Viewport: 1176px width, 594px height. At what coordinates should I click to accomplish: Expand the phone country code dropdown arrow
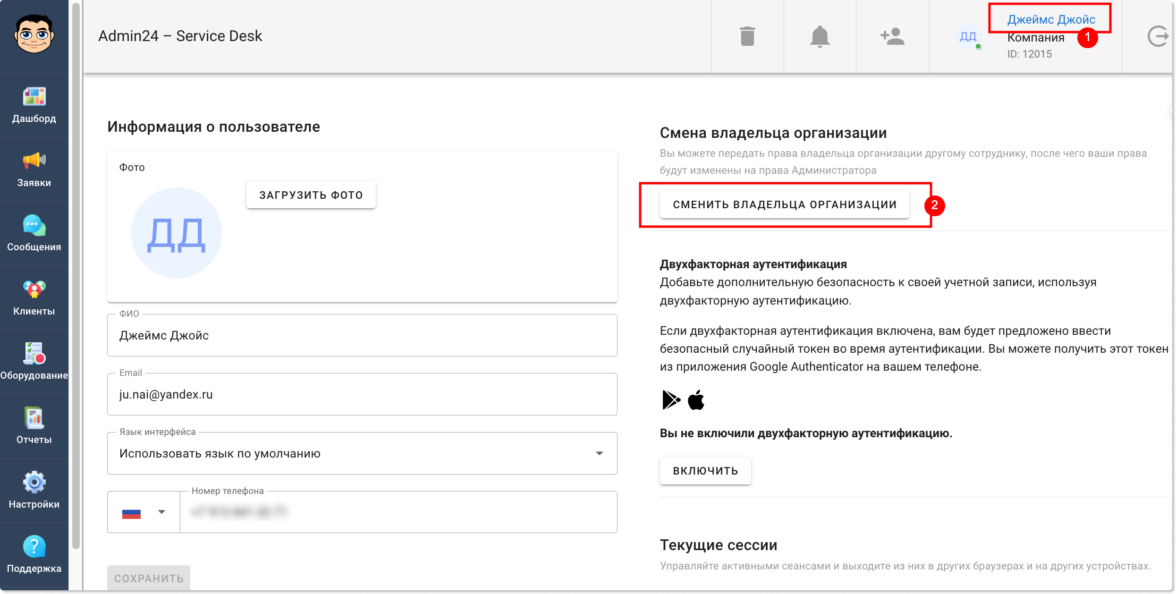[x=161, y=512]
